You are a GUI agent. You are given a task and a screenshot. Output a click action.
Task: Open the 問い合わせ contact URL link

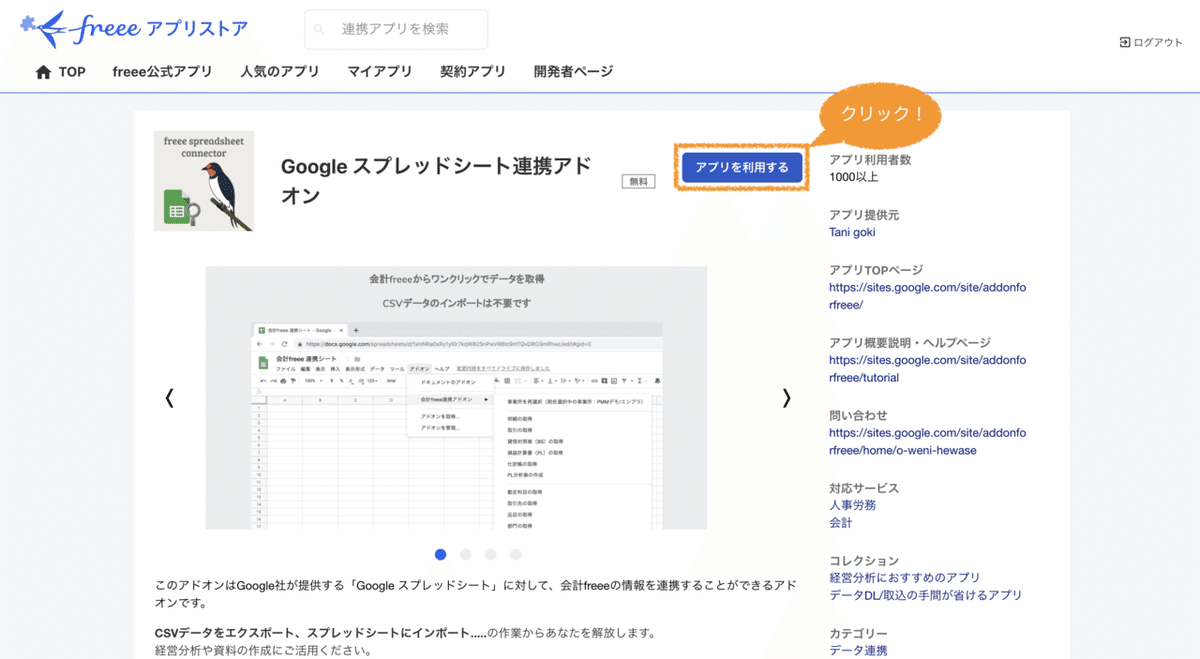pyautogui.click(x=927, y=442)
